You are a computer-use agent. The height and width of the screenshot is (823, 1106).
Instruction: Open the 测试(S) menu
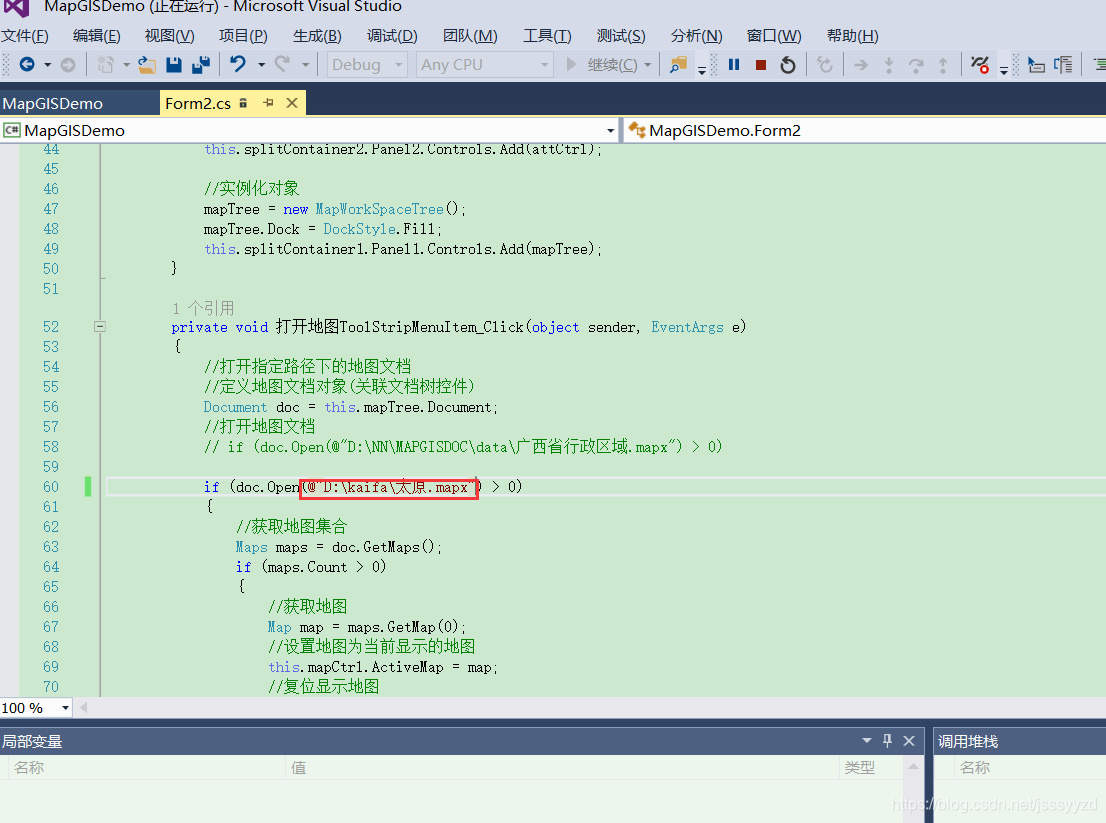(x=621, y=36)
